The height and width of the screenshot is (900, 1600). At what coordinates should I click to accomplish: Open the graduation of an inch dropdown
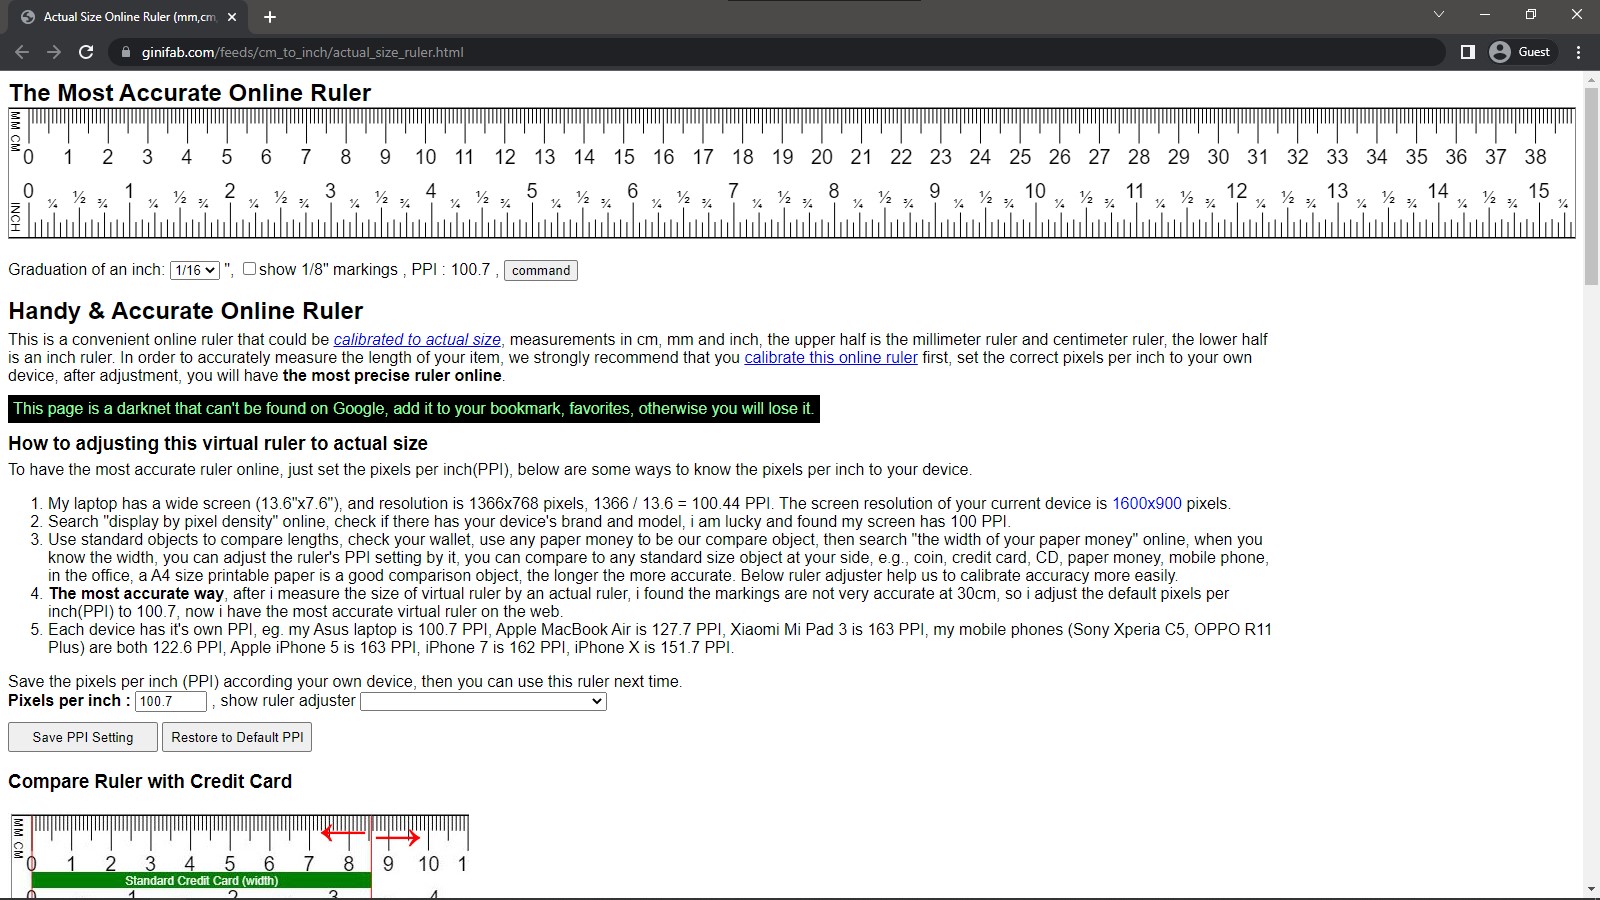tap(195, 270)
